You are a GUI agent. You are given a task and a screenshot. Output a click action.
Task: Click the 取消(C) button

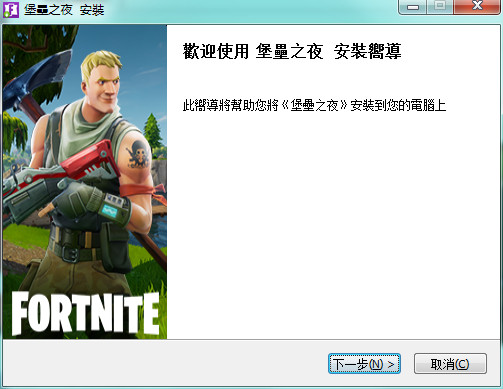click(450, 364)
